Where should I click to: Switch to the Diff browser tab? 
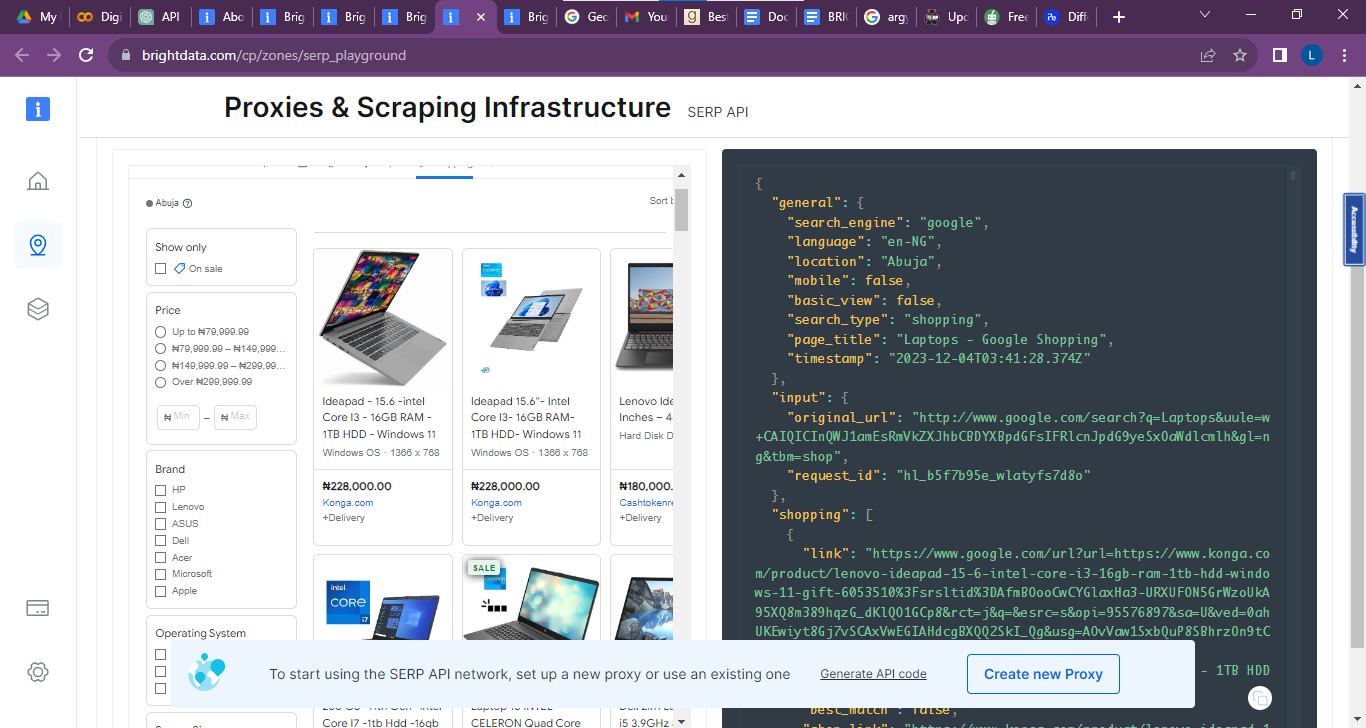click(x=1065, y=17)
